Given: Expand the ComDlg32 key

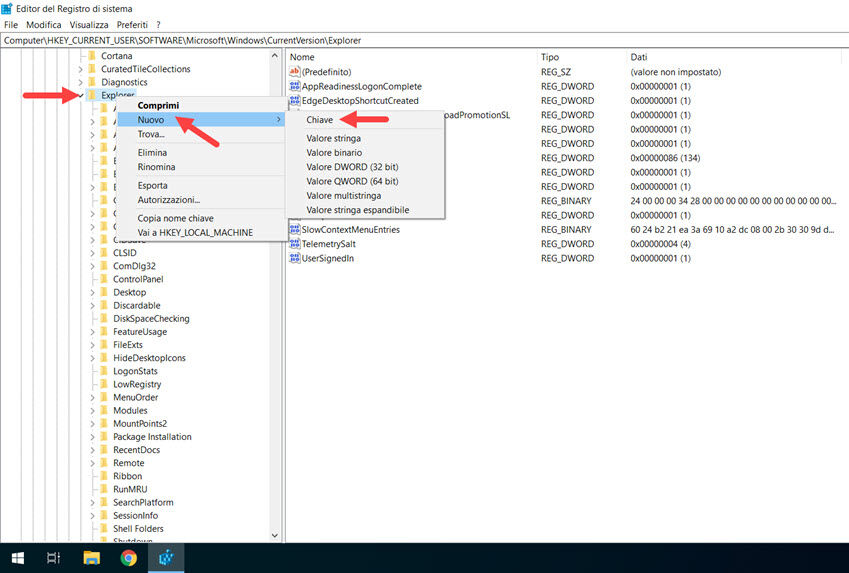Looking at the screenshot, I should (92, 265).
